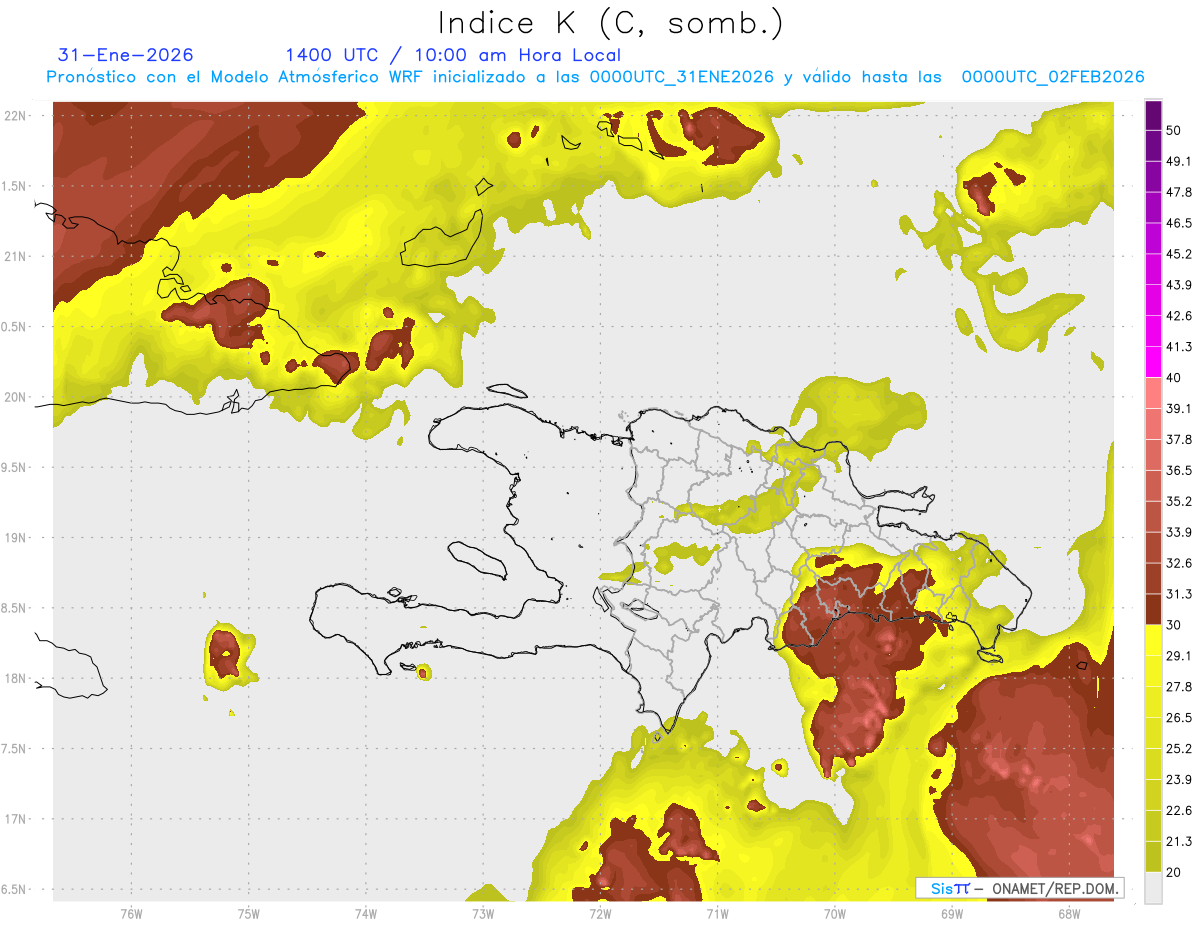This screenshot has height=927, width=1200.
Task: Click the legend value "41.3"
Action: pos(1179,347)
